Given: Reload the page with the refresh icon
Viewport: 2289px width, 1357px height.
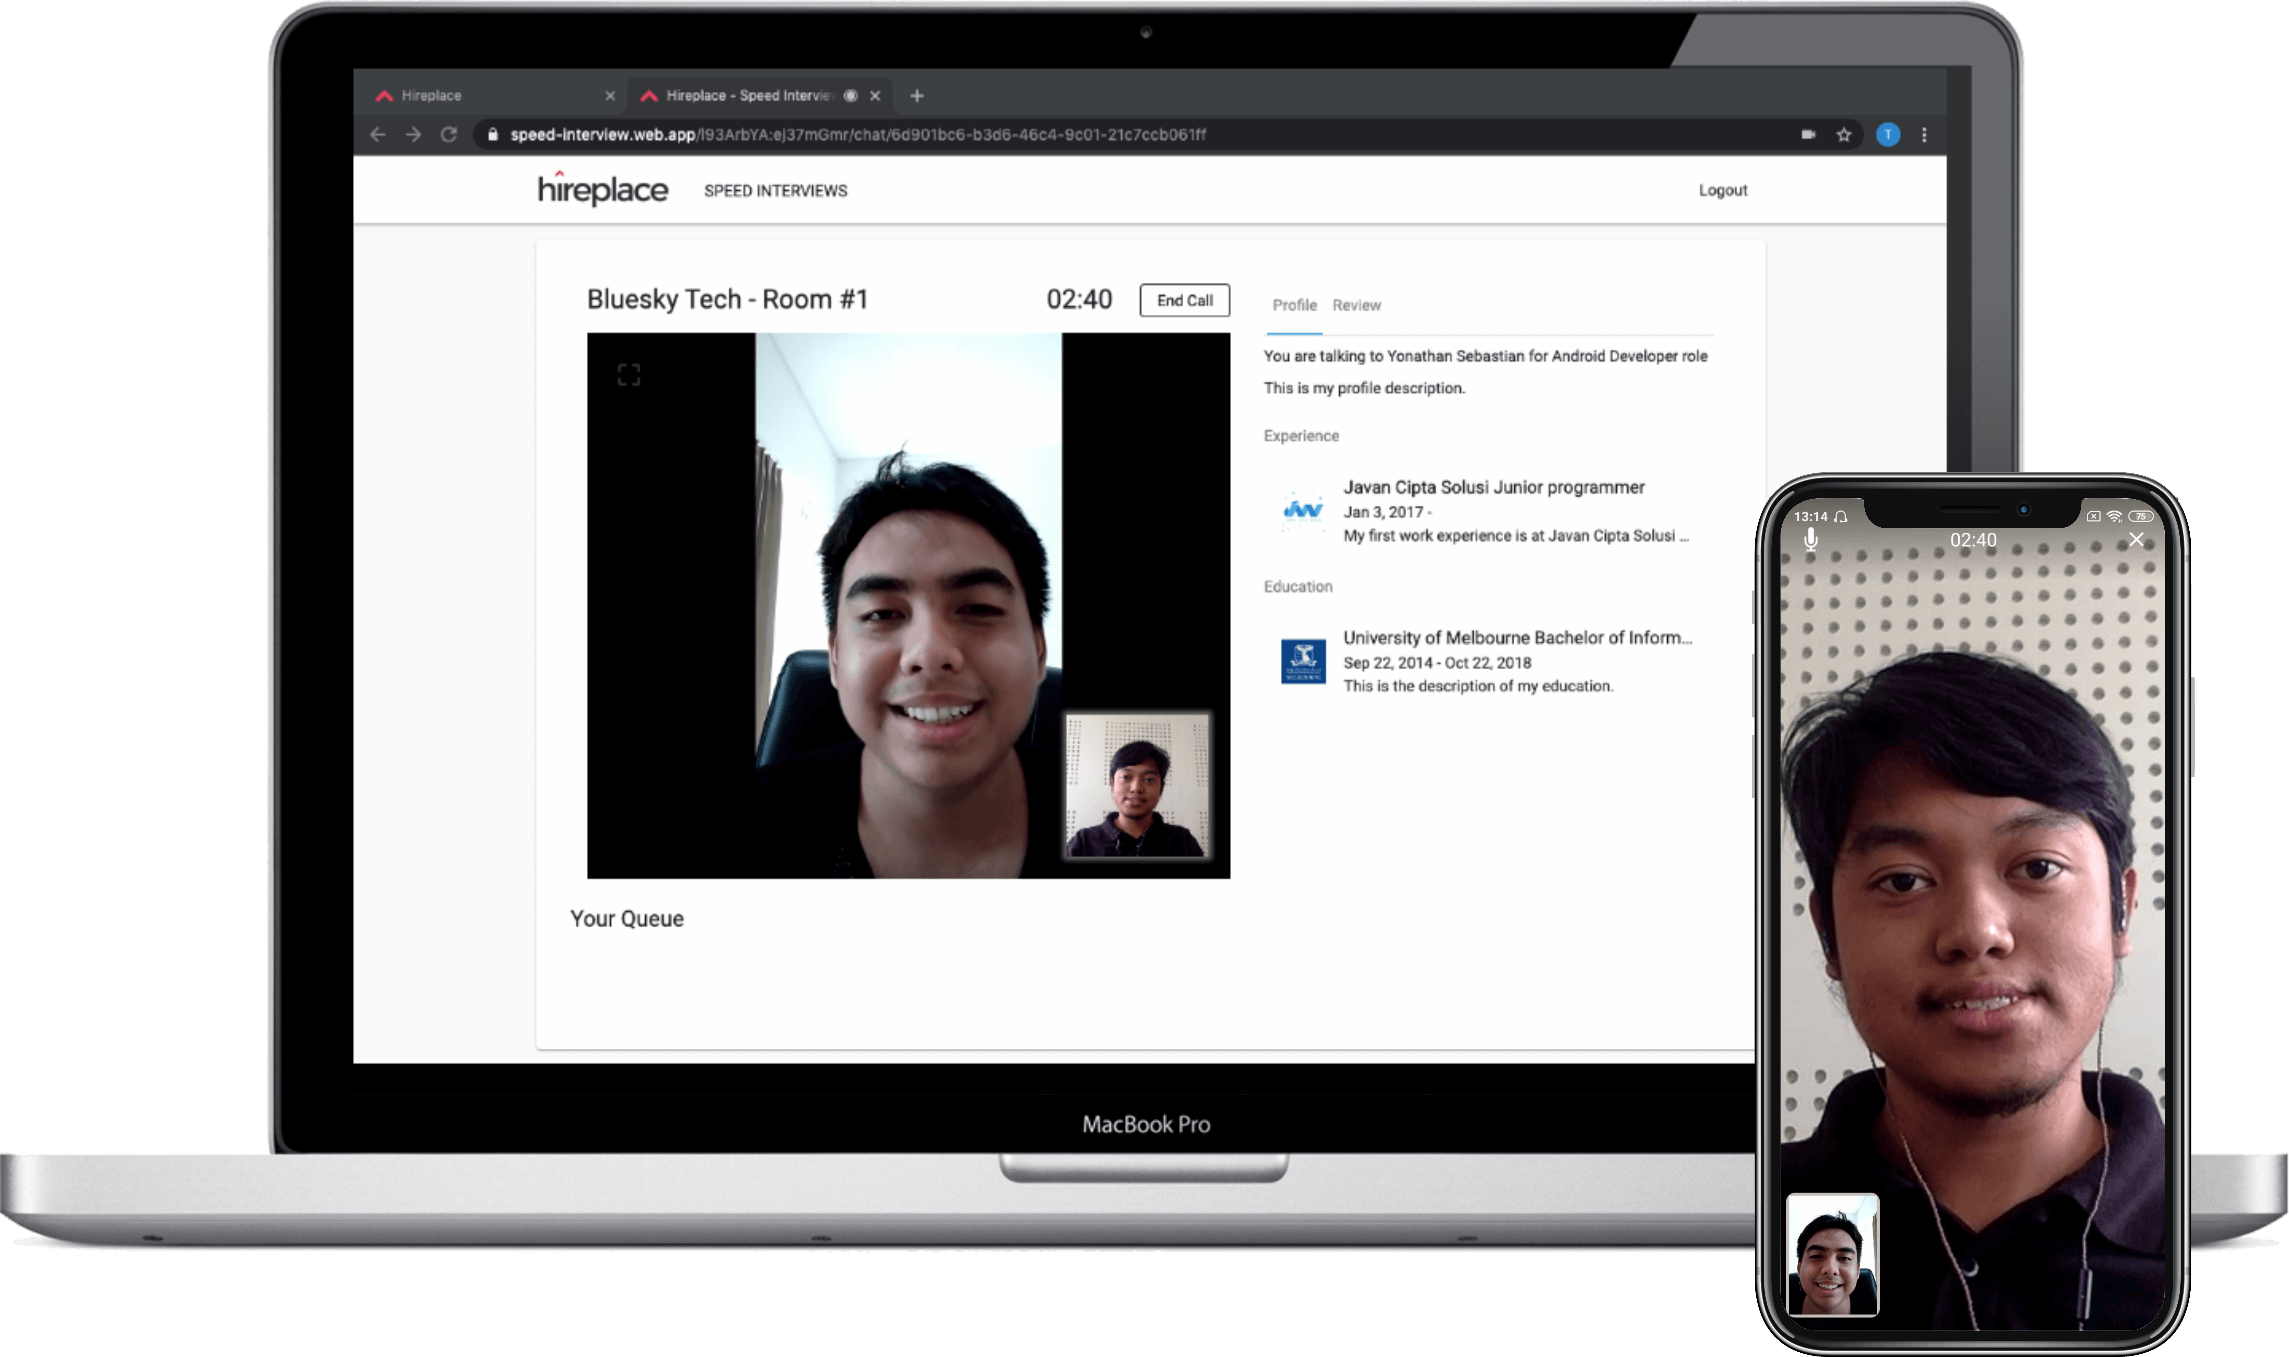Looking at the screenshot, I should [x=447, y=134].
